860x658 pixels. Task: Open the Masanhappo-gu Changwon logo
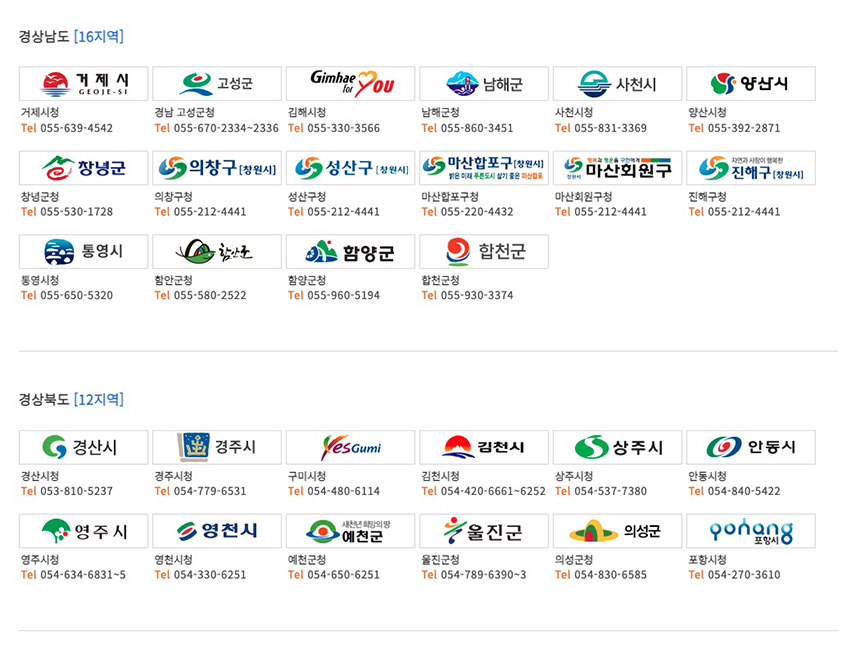484,168
